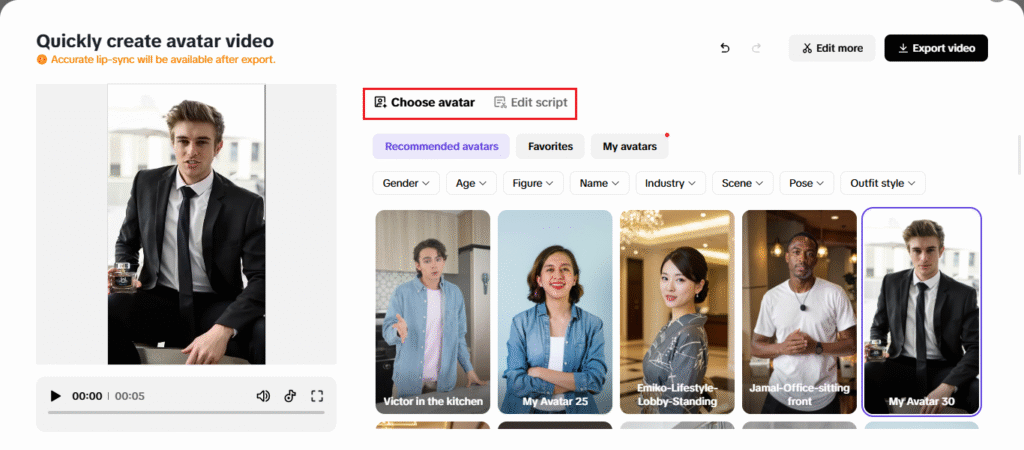Click the avatar video preview image
The image size is (1024, 450).
point(186,224)
